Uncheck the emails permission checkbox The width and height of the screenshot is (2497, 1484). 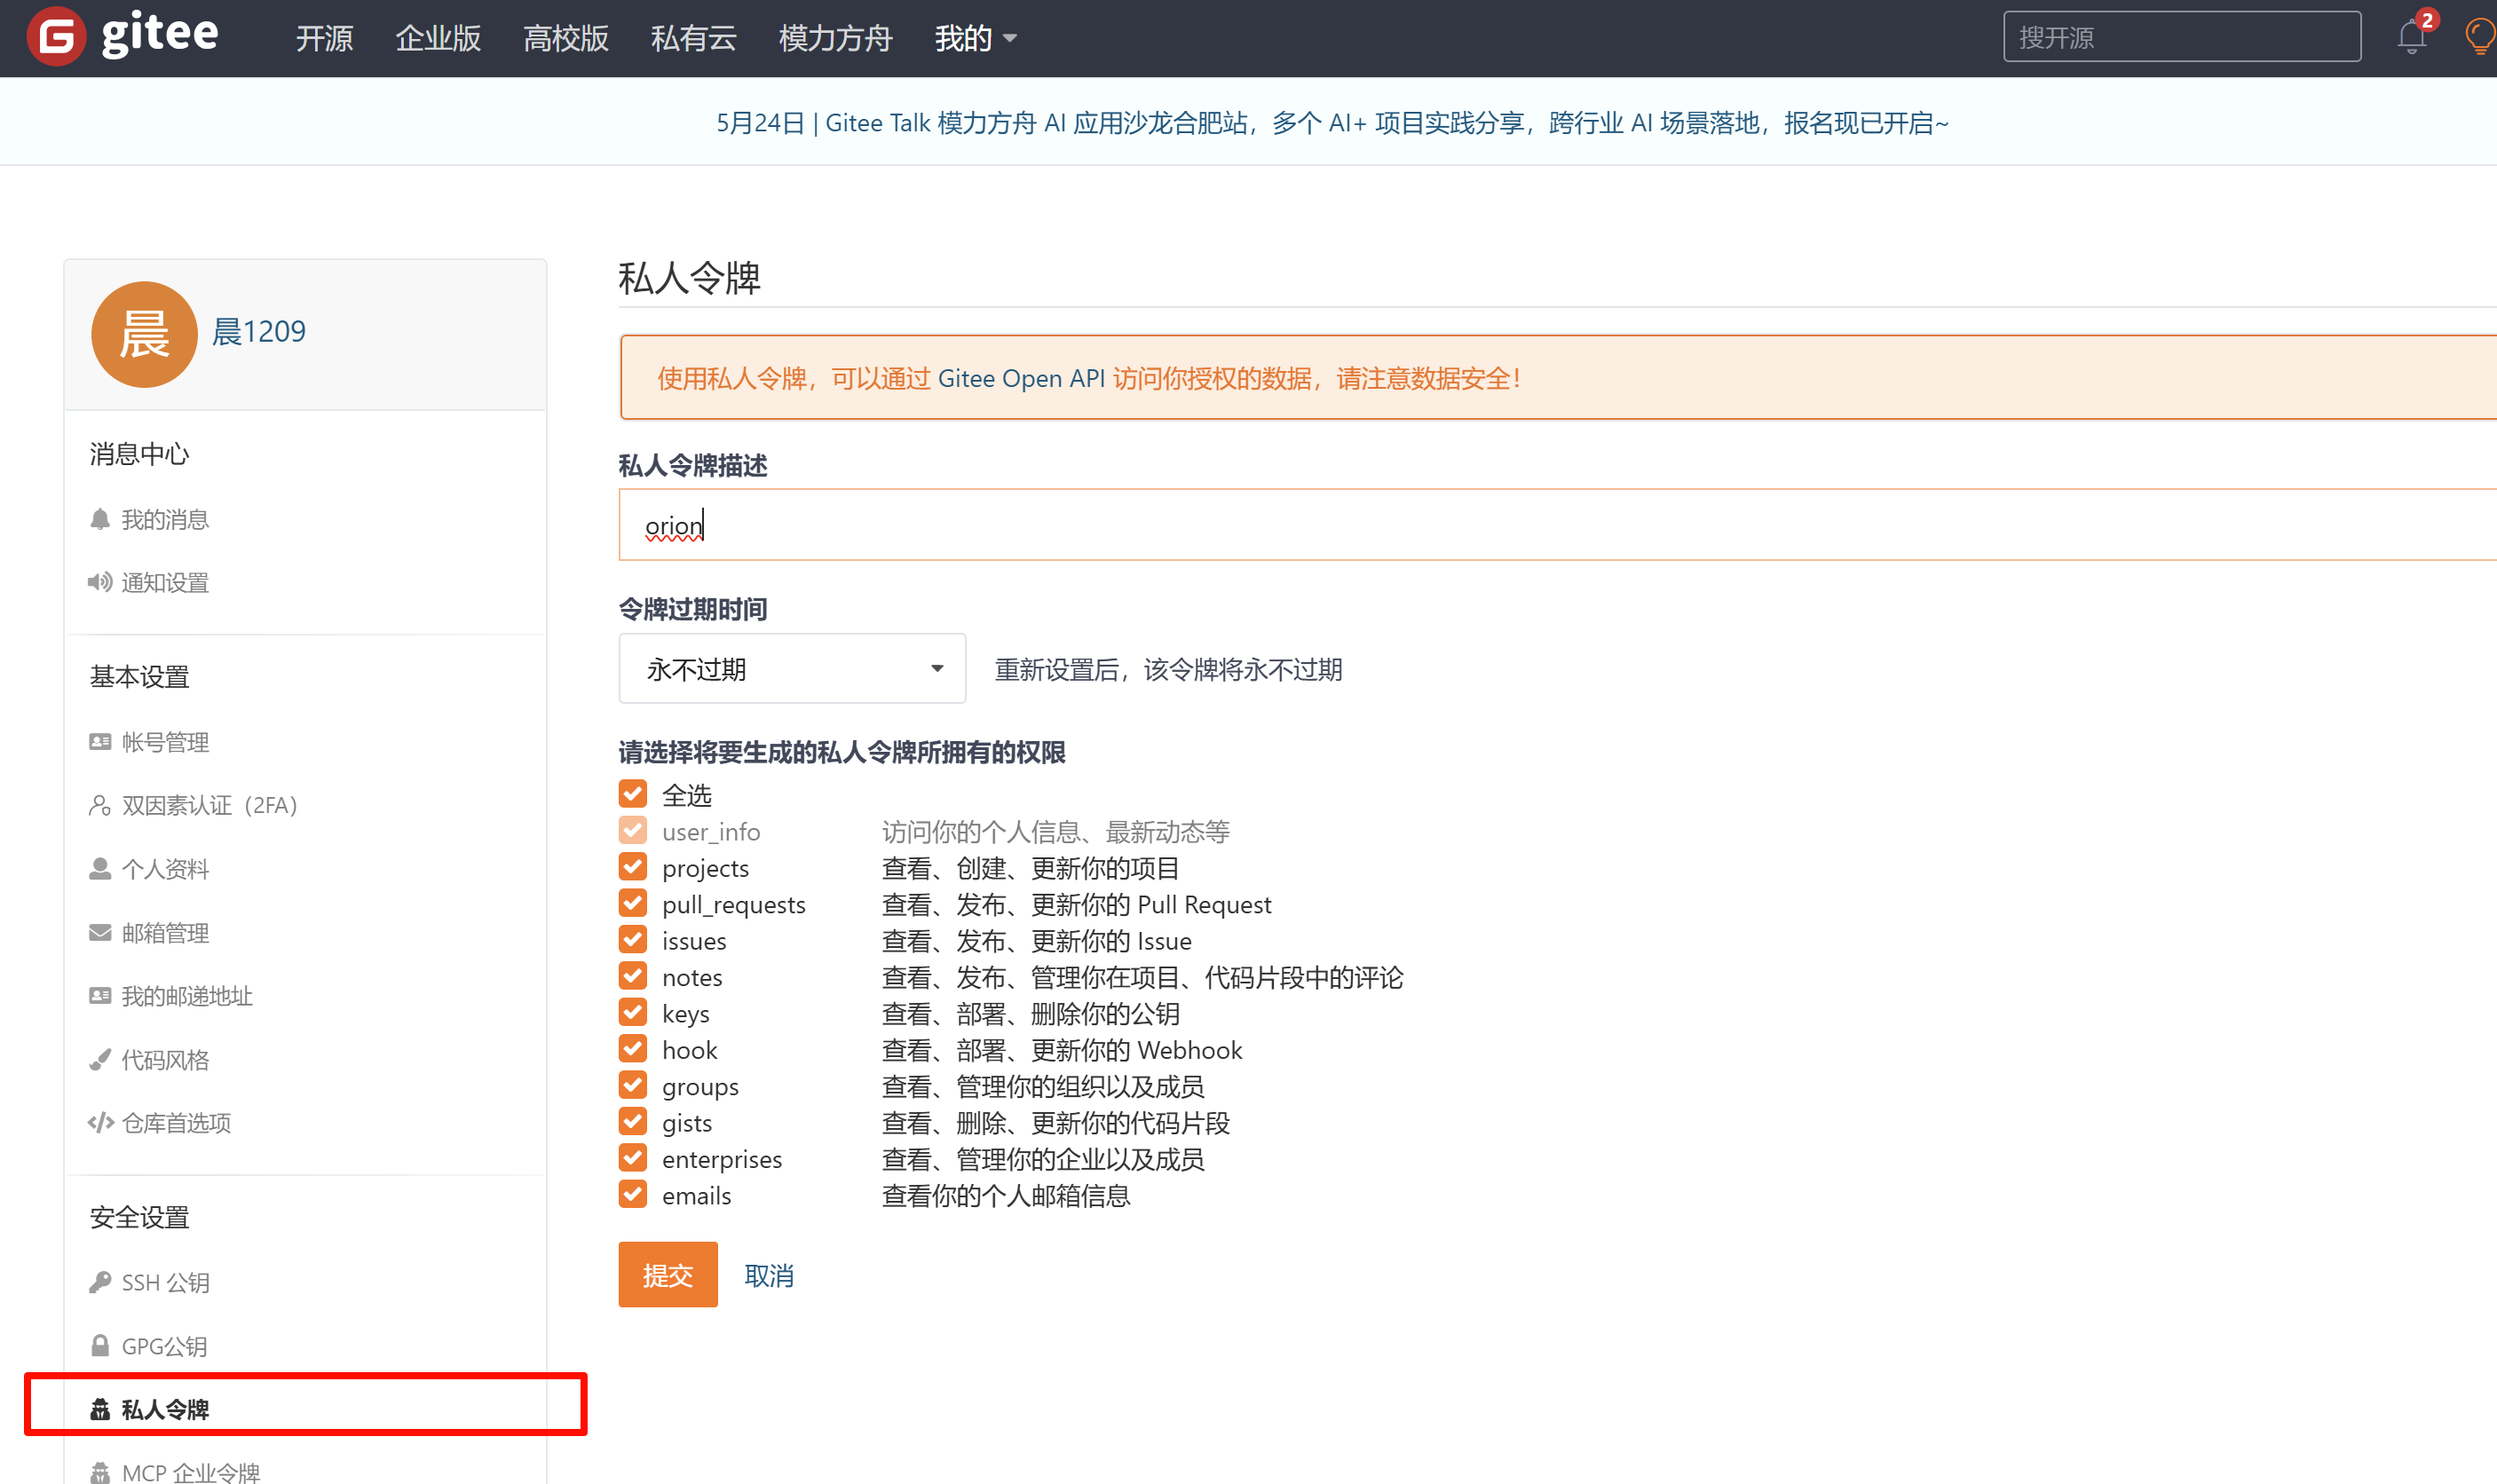pyautogui.click(x=633, y=1194)
